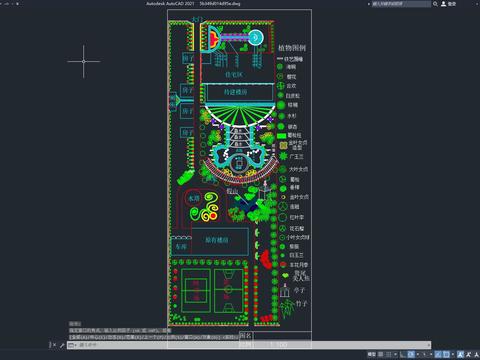Expand the object snap options arrow

(x=453, y=354)
